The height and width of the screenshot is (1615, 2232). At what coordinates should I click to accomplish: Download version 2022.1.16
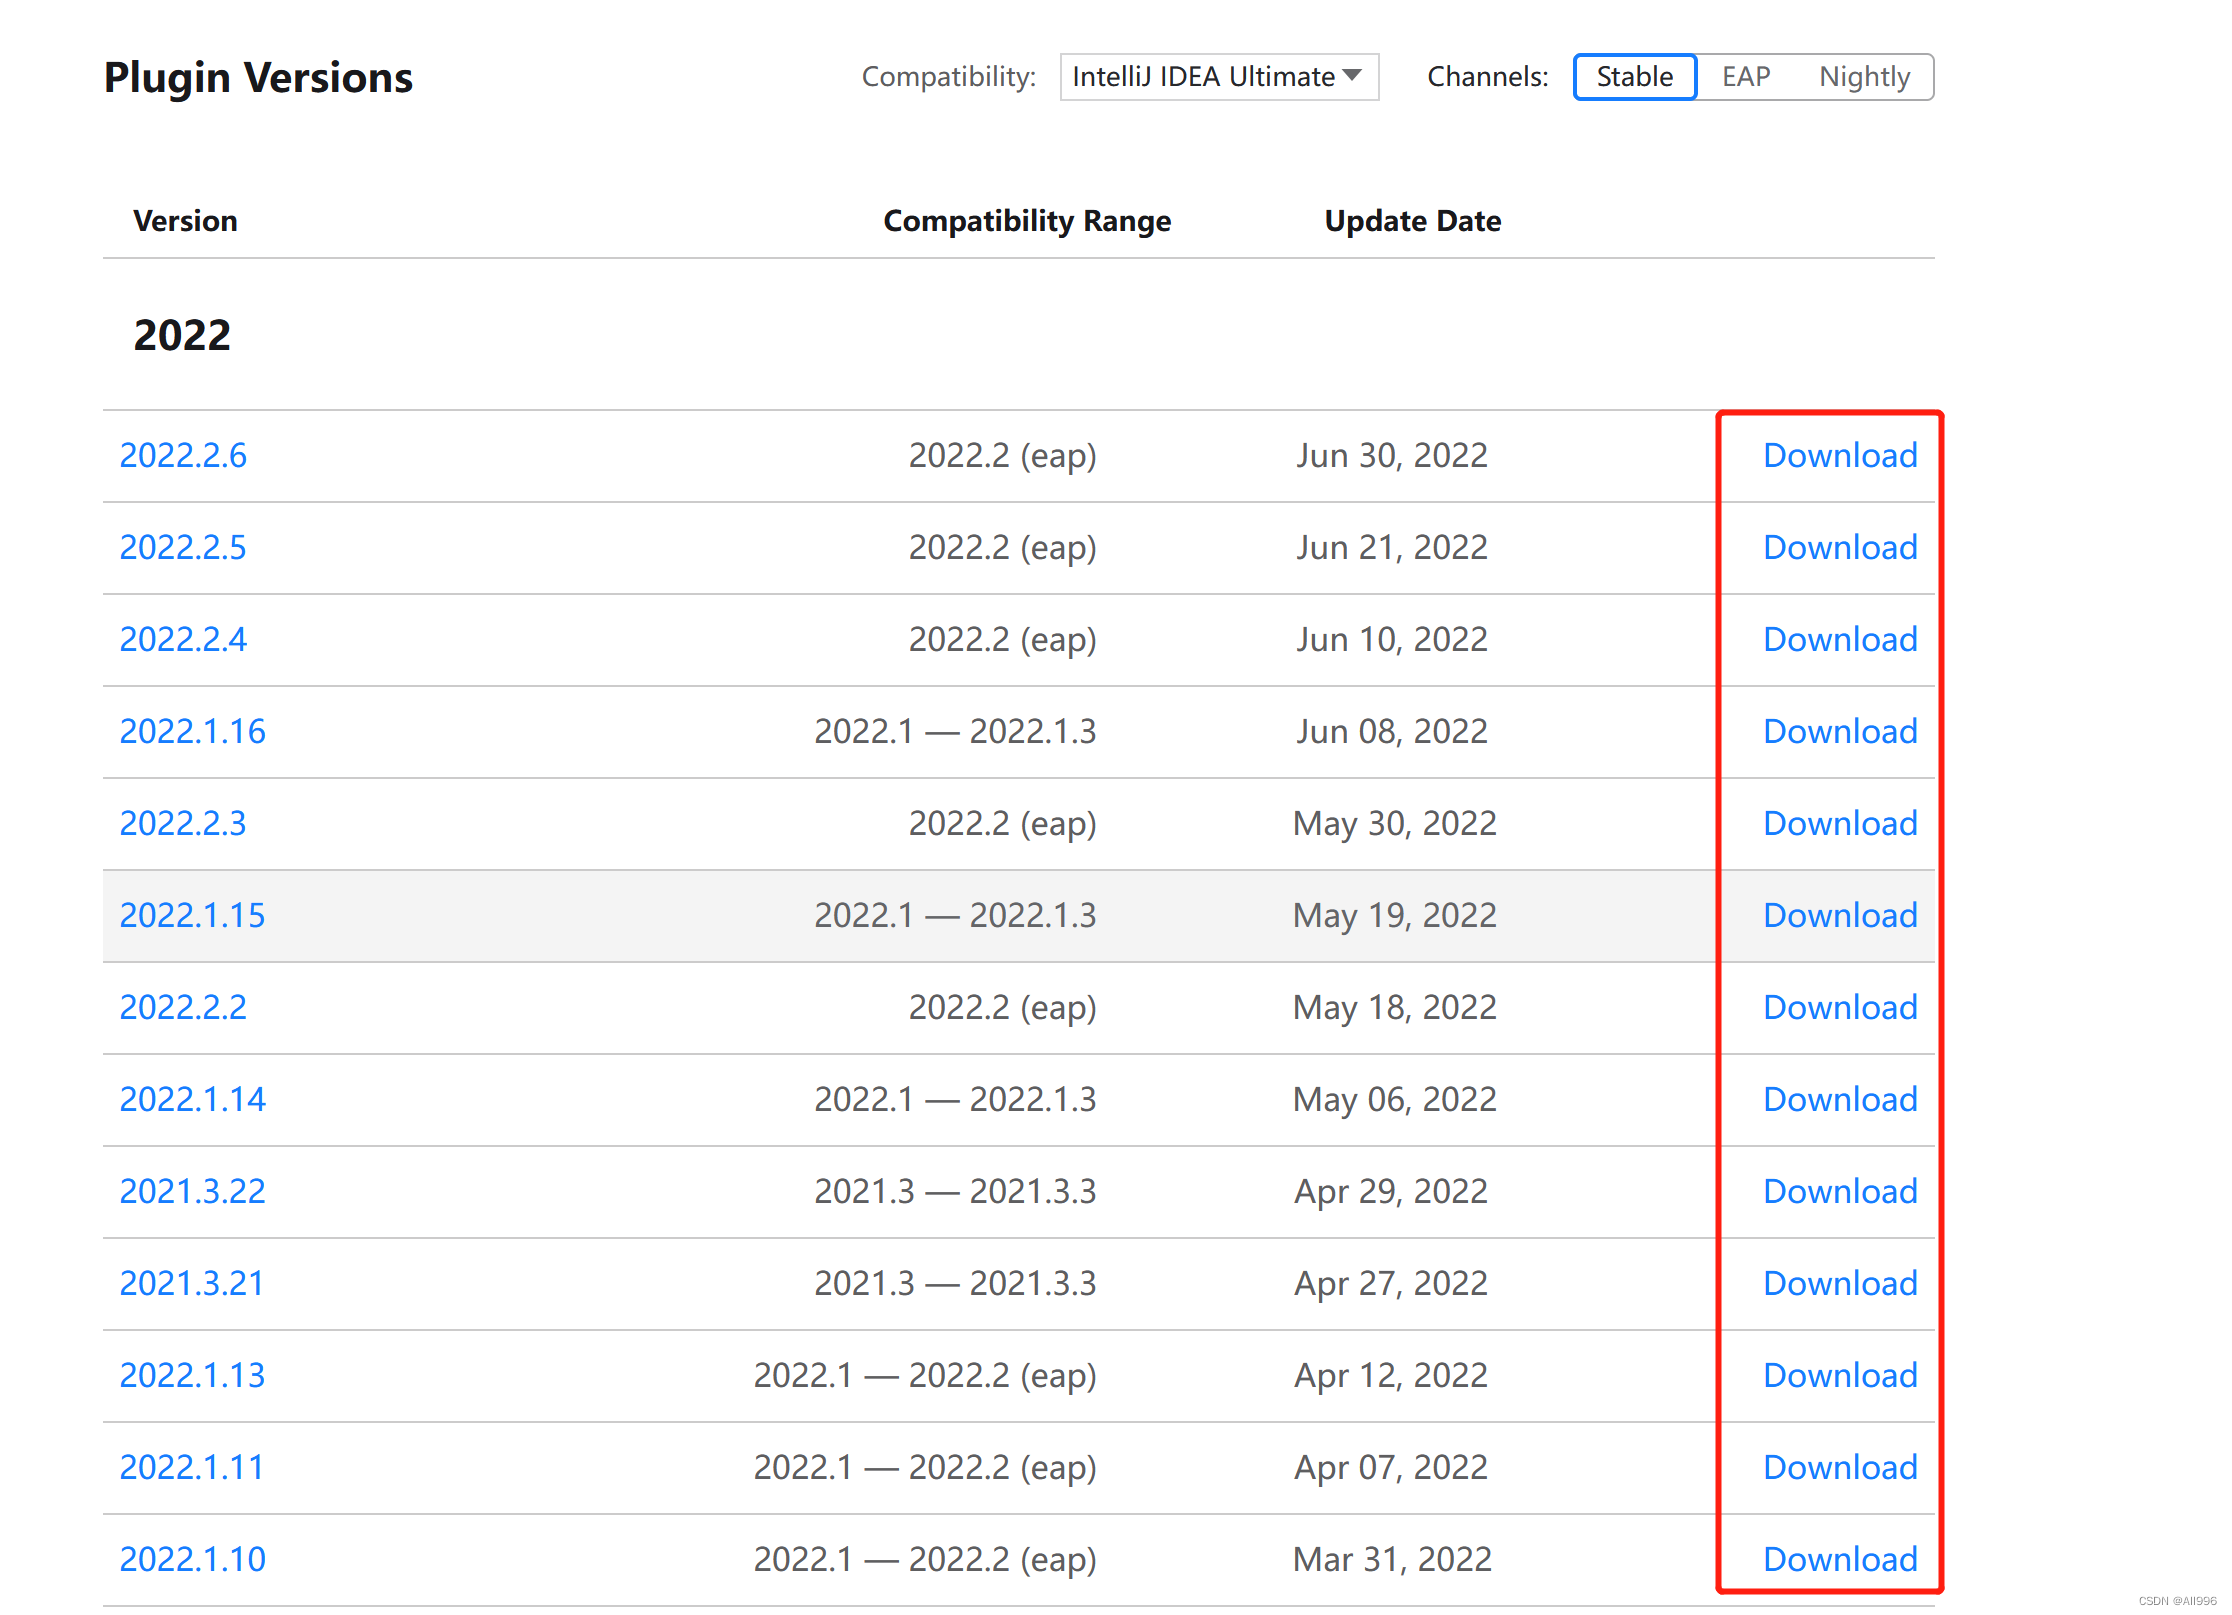1839,731
